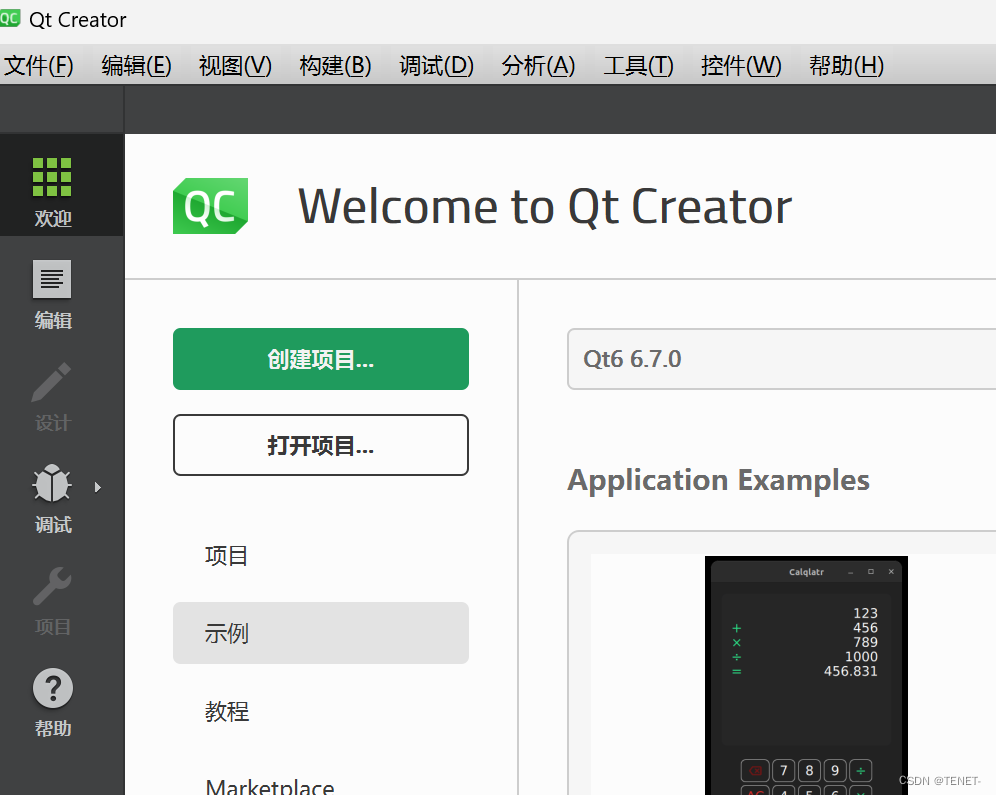The height and width of the screenshot is (795, 996).
Task: Open the 编辑(E) menu
Action: (137, 65)
